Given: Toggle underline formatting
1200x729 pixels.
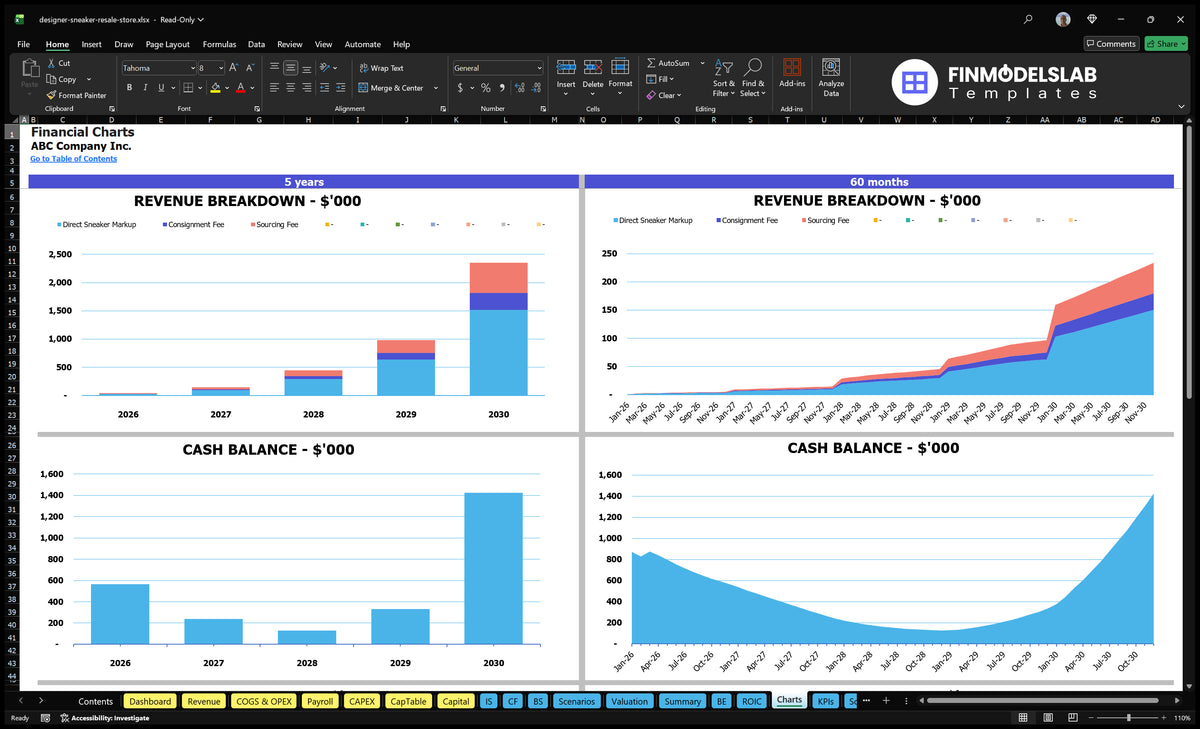Looking at the screenshot, I should tap(160, 88).
